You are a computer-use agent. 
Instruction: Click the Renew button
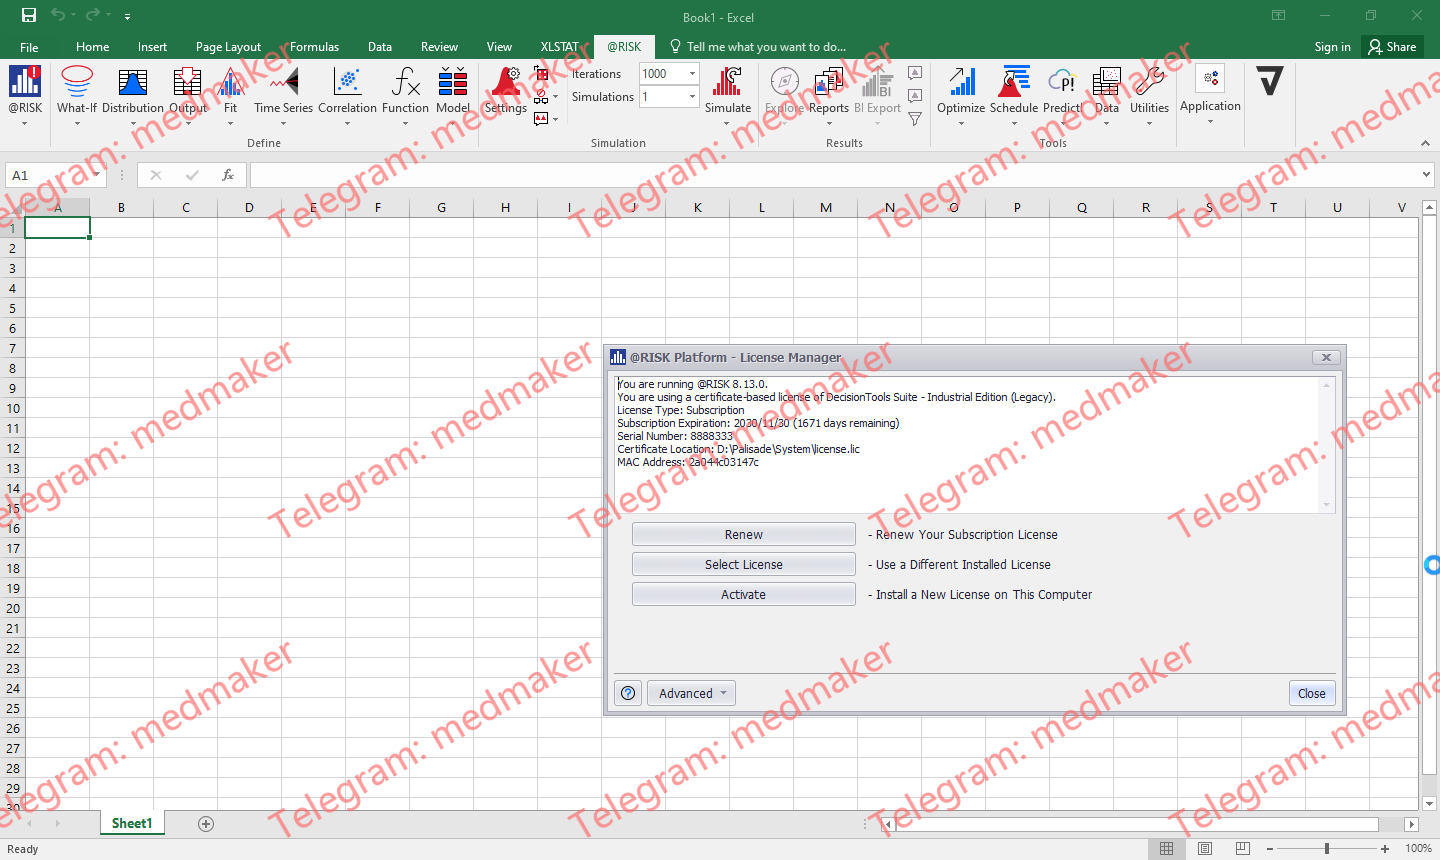744,534
